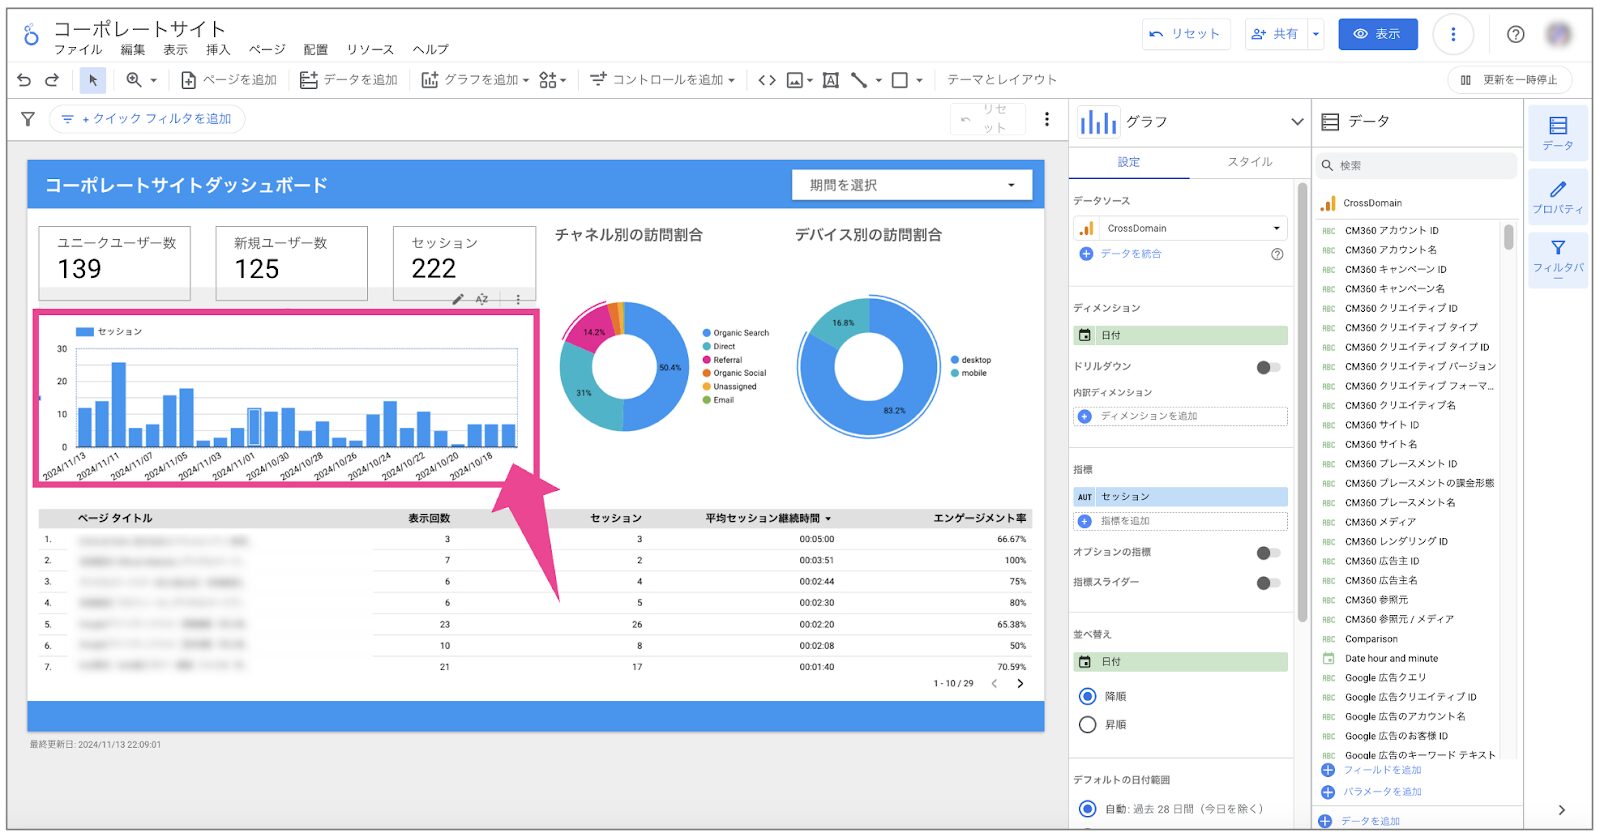Select the pointer selection tool

(93, 80)
